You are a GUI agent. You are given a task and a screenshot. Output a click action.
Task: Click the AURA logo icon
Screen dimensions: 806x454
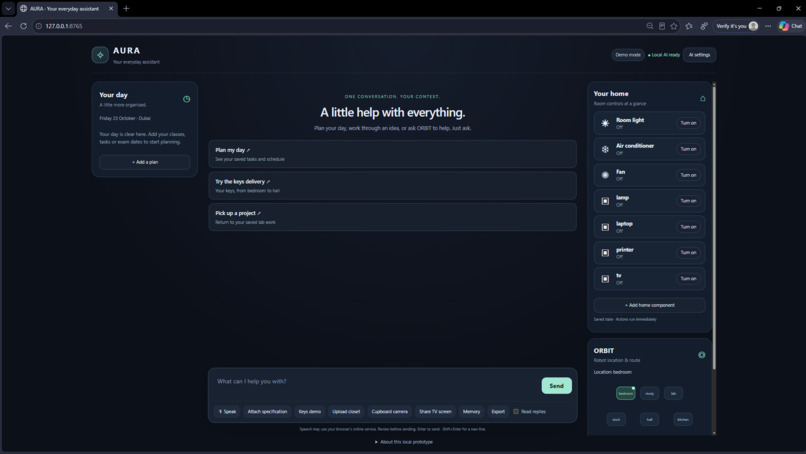click(100, 55)
